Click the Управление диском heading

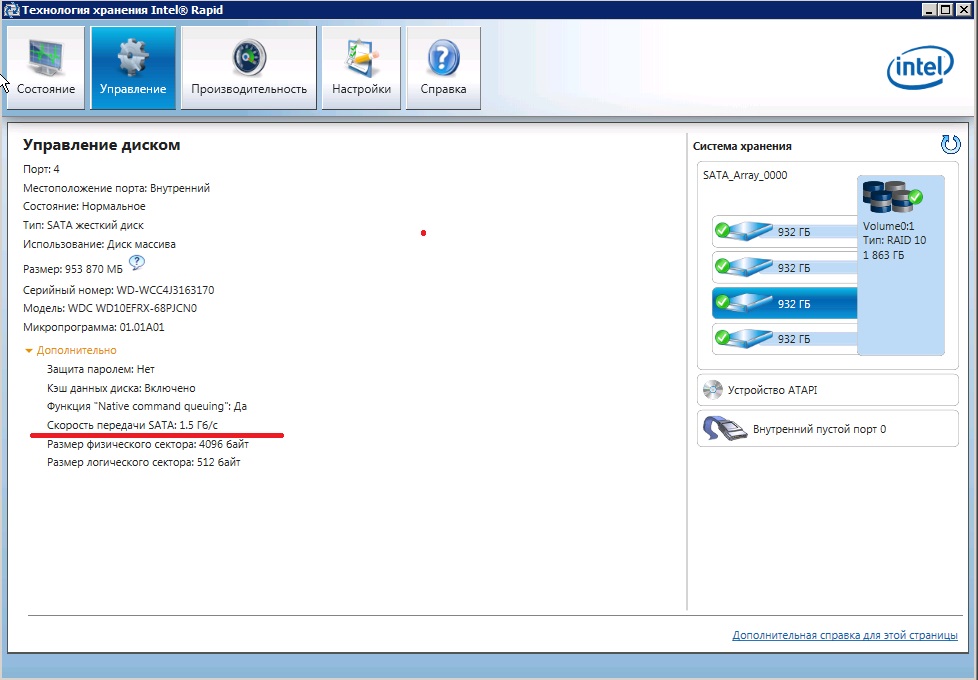click(x=102, y=145)
